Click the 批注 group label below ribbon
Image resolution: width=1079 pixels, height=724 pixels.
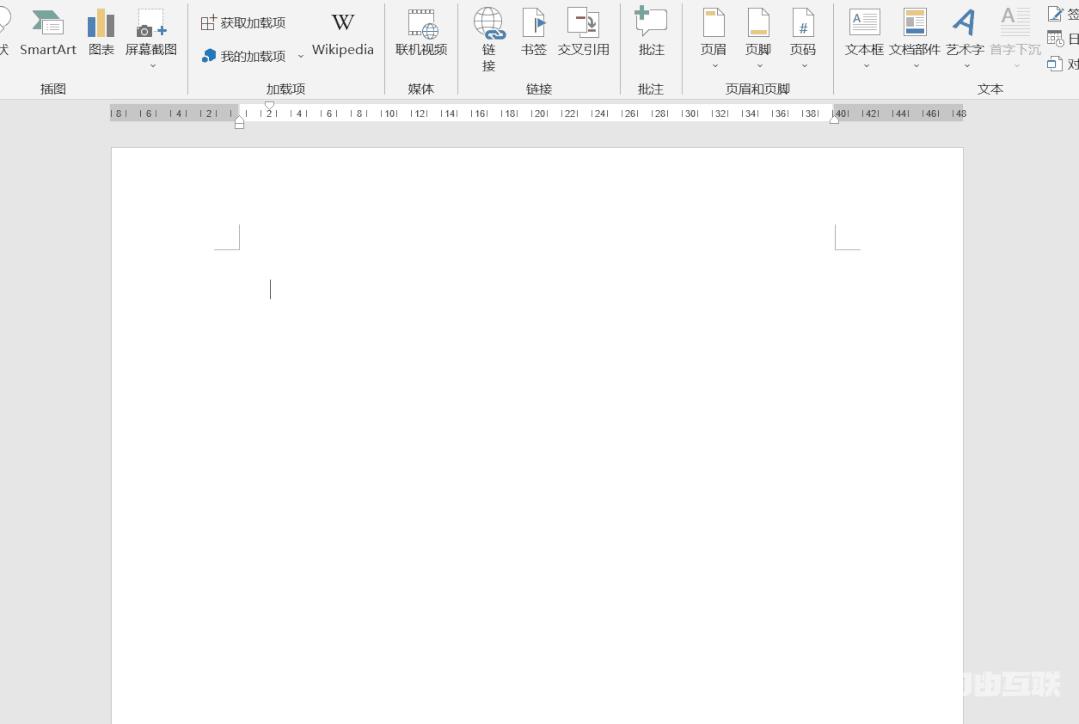point(650,89)
